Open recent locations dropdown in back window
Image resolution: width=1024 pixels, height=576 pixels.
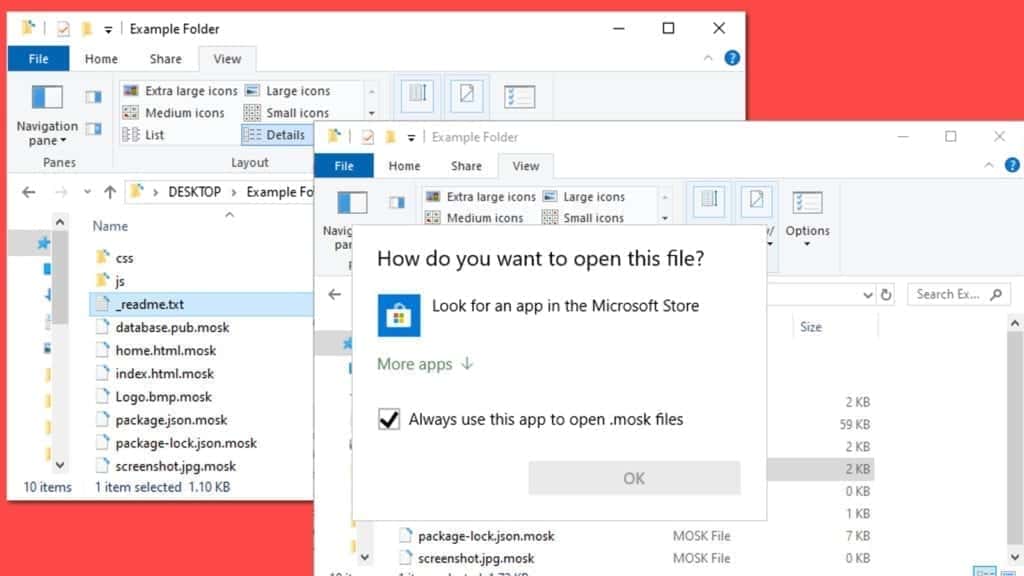[87, 192]
